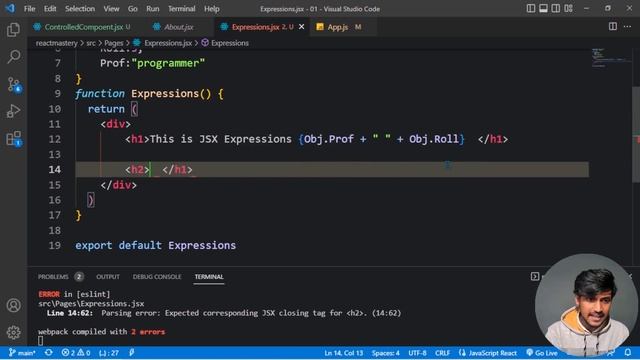Open the Run menu
Image resolution: width=640 pixels, height=360 pixels.
click(153, 9)
